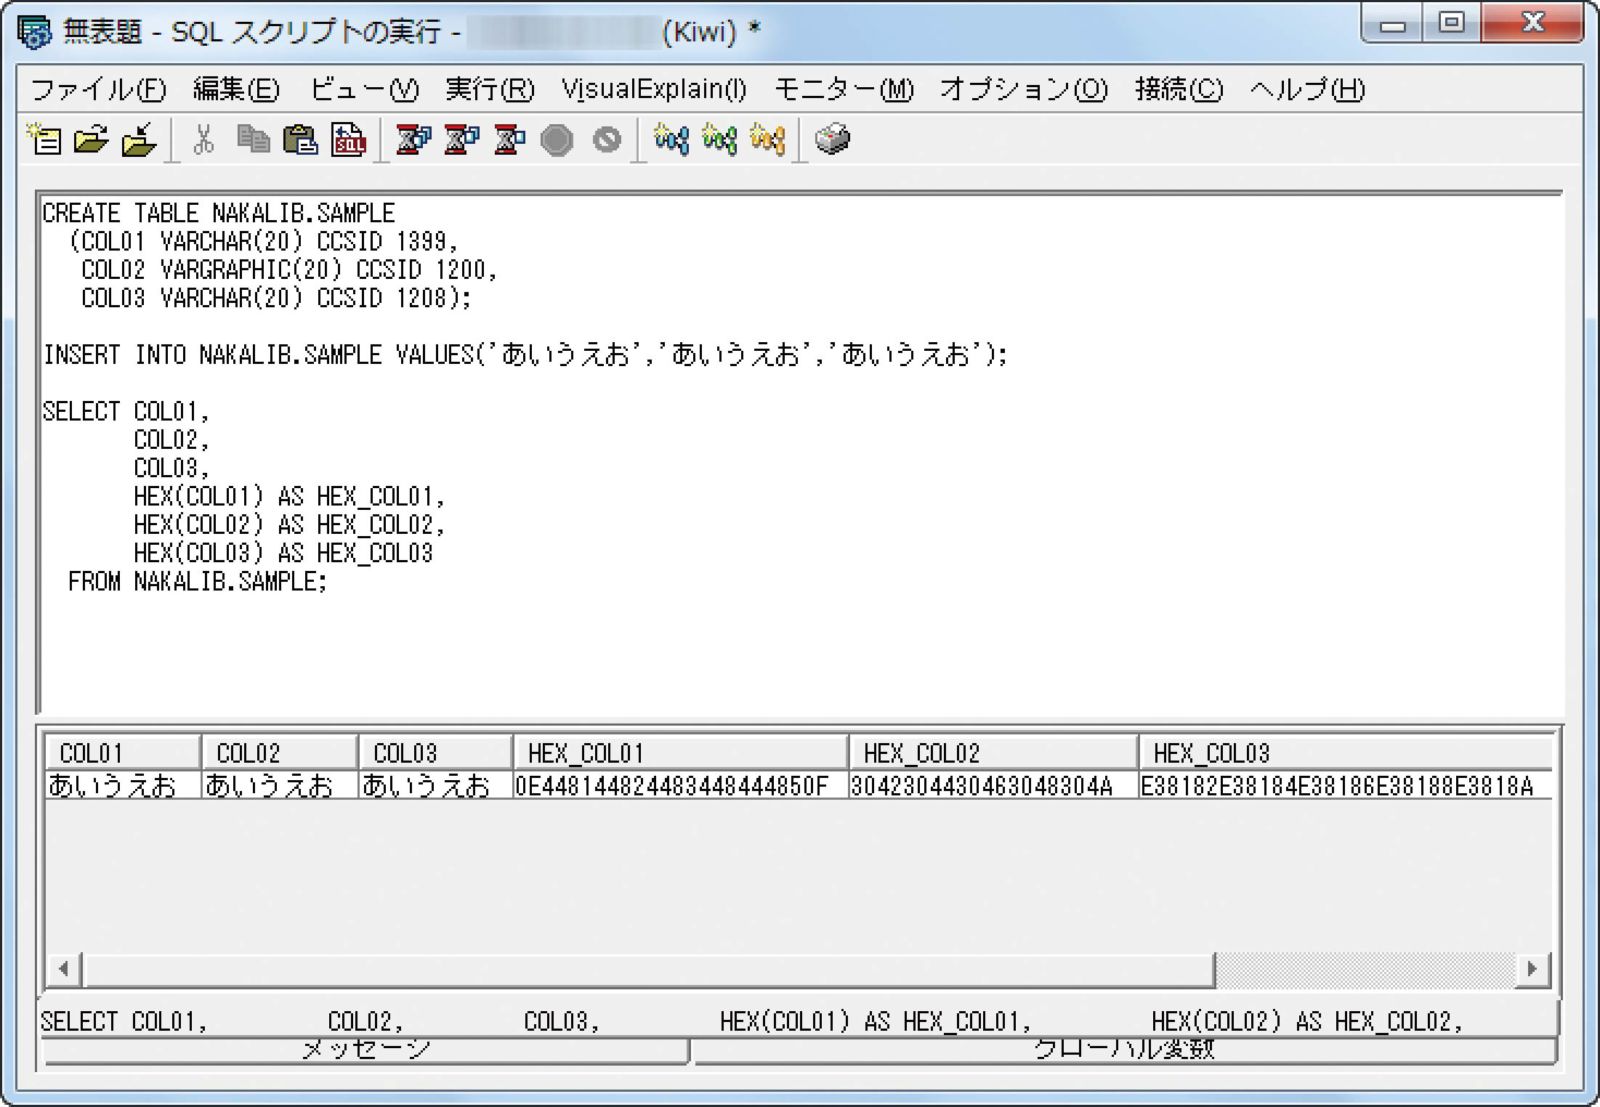
Task: Click the Run All hourglass icon
Action: coord(413,140)
